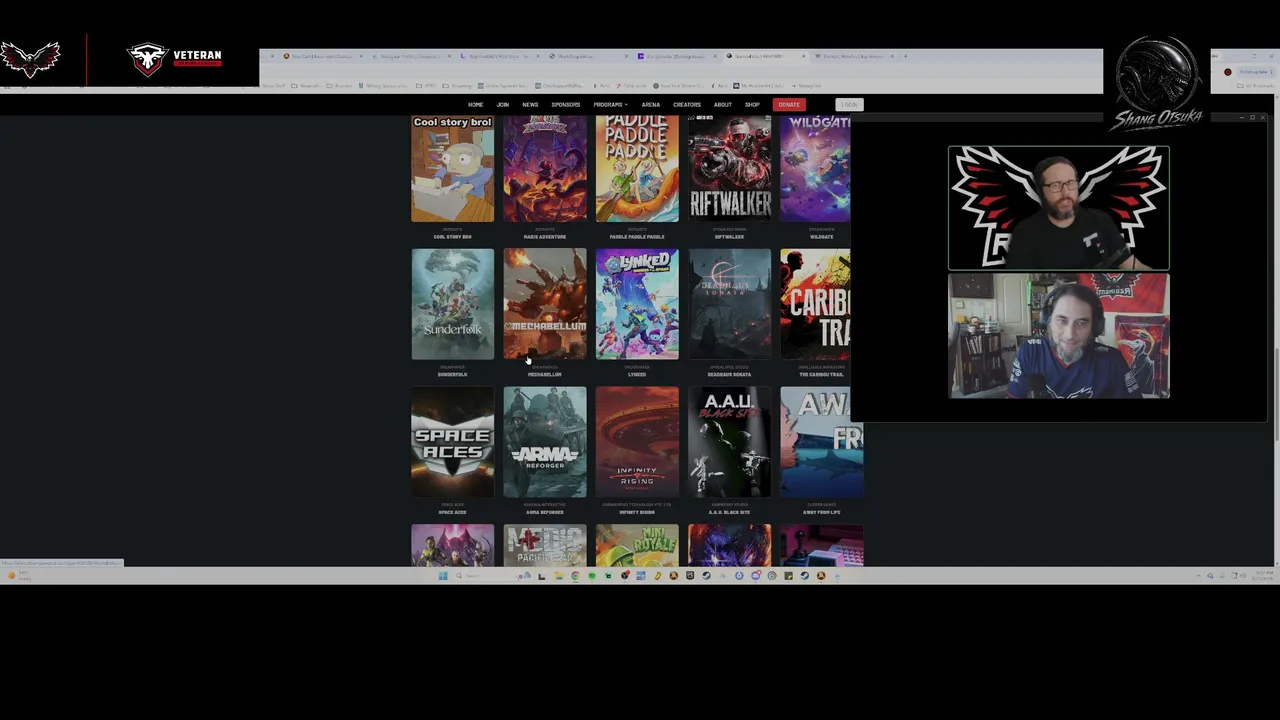Click the 'RIFTWALKER' title text under cover
Image resolution: width=1280 pixels, height=720 pixels.
coord(730,237)
